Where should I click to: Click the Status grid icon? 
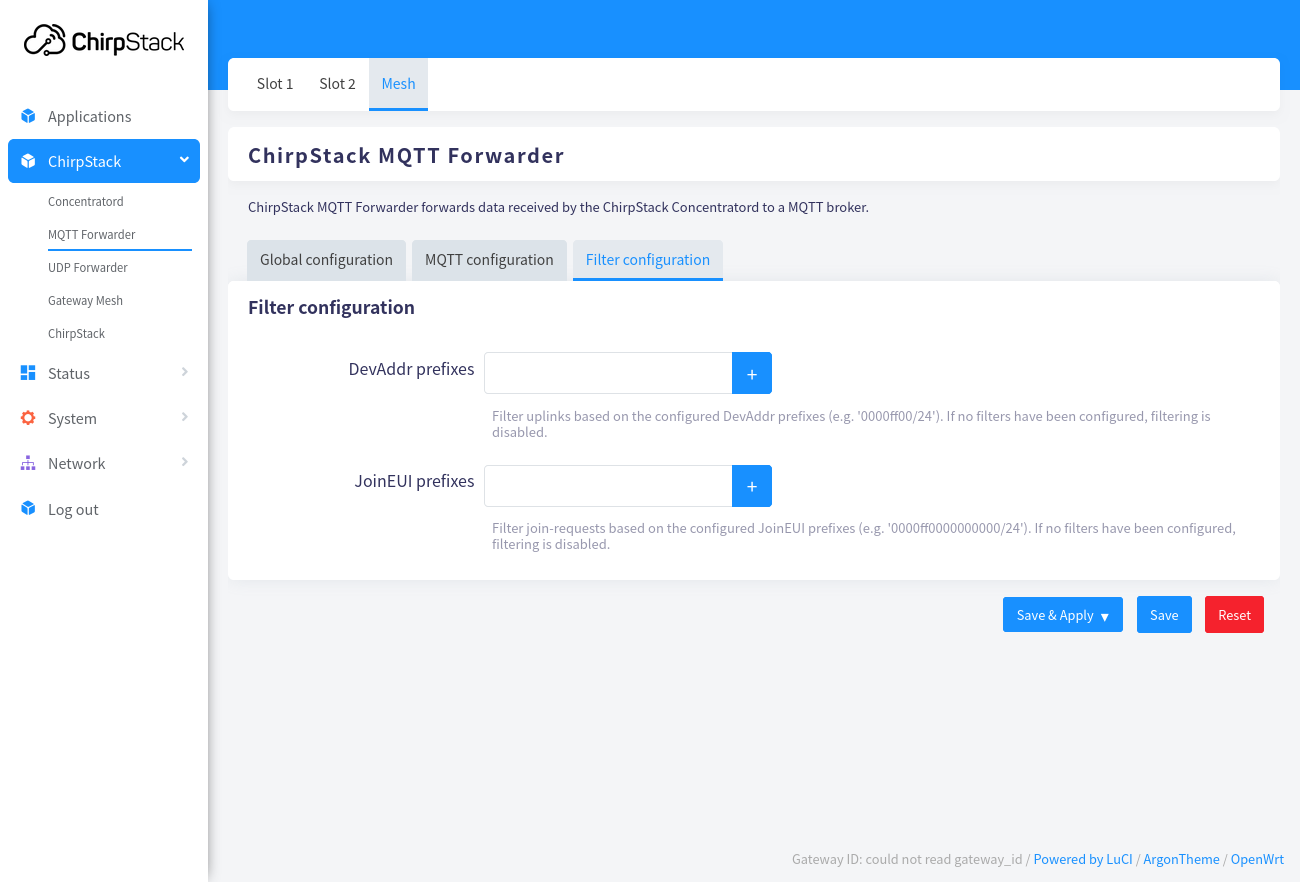[28, 373]
